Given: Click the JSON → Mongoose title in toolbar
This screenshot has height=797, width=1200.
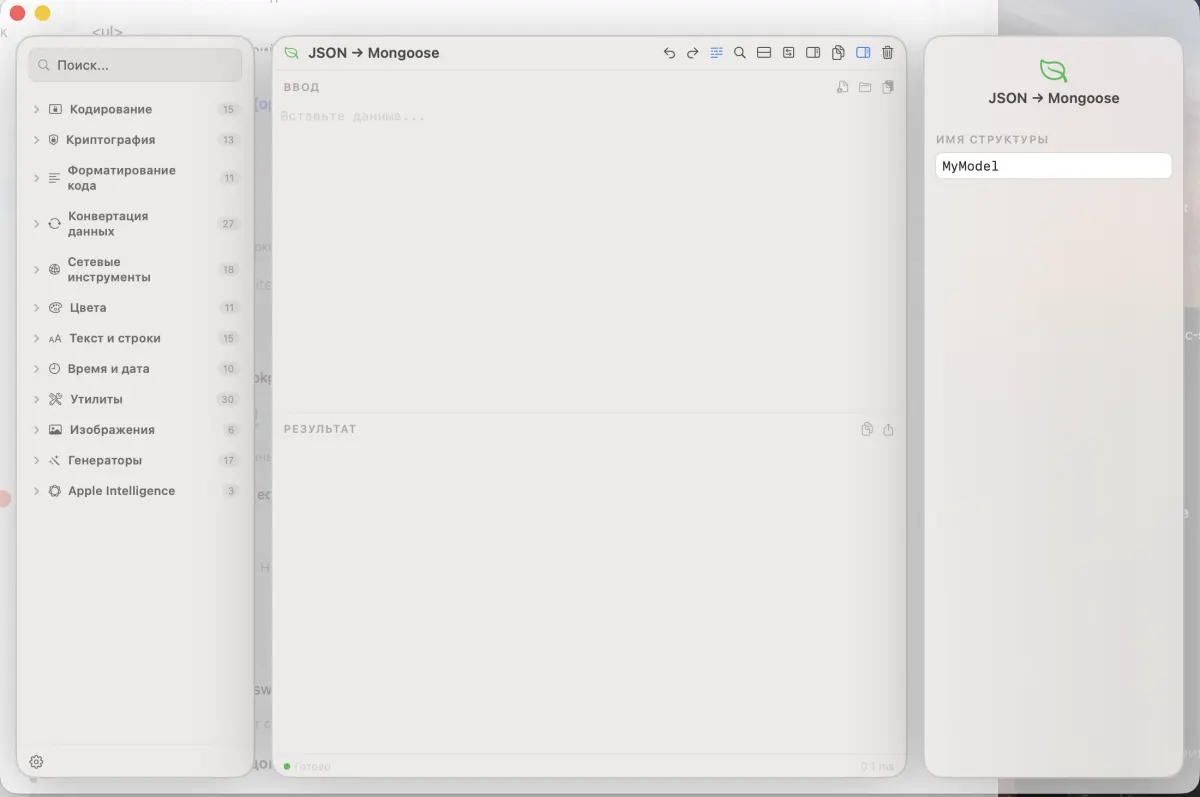Looking at the screenshot, I should click(x=373, y=53).
